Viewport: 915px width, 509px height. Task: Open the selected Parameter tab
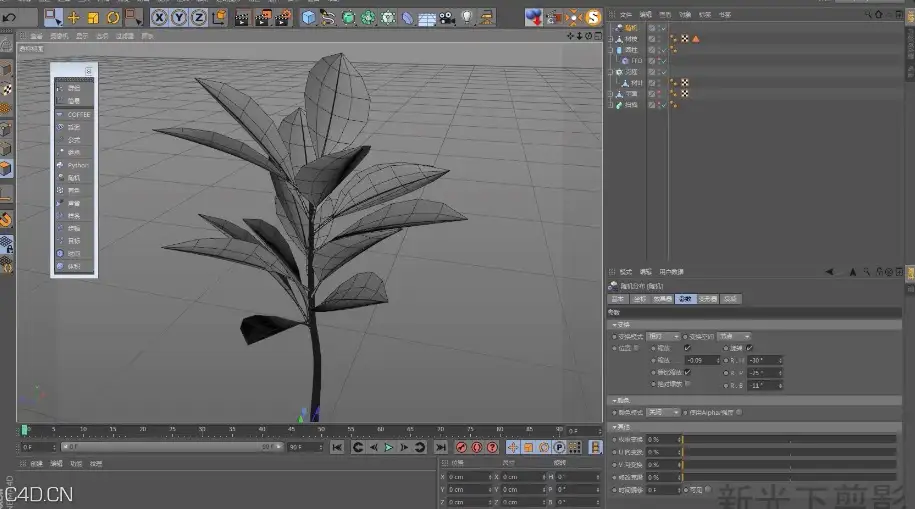(685, 299)
